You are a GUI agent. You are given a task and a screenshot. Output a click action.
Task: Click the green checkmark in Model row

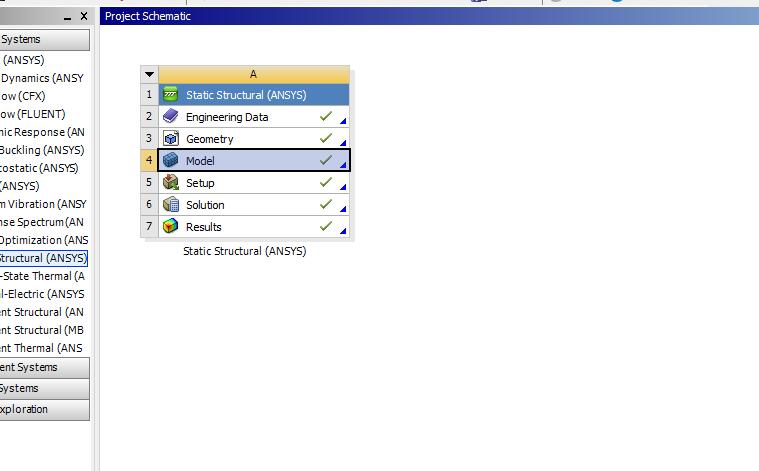[326, 160]
